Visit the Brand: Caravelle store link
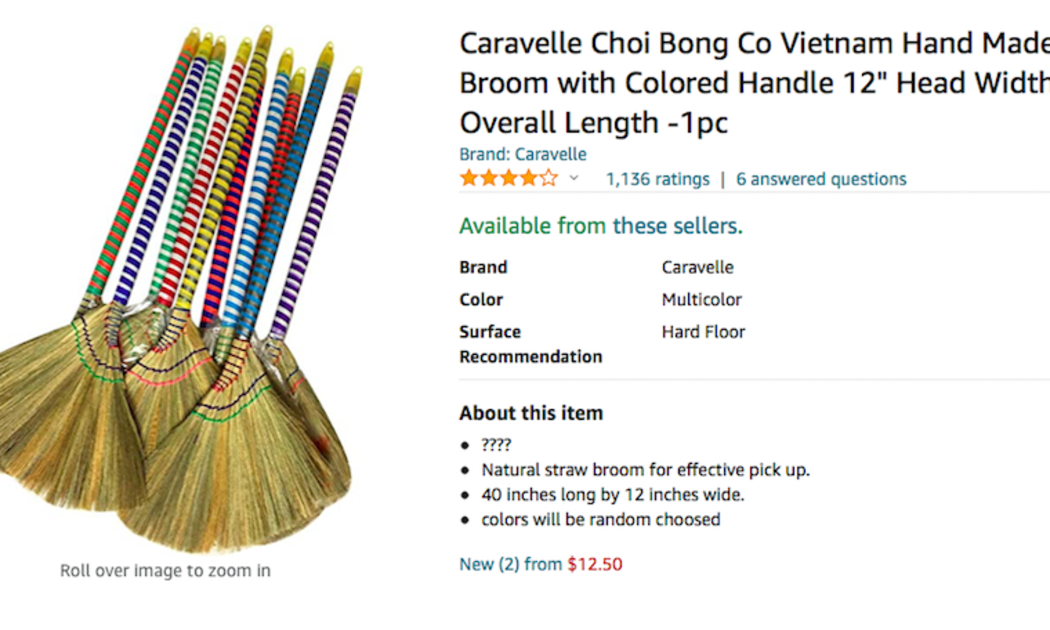1050x630 pixels. (x=522, y=154)
